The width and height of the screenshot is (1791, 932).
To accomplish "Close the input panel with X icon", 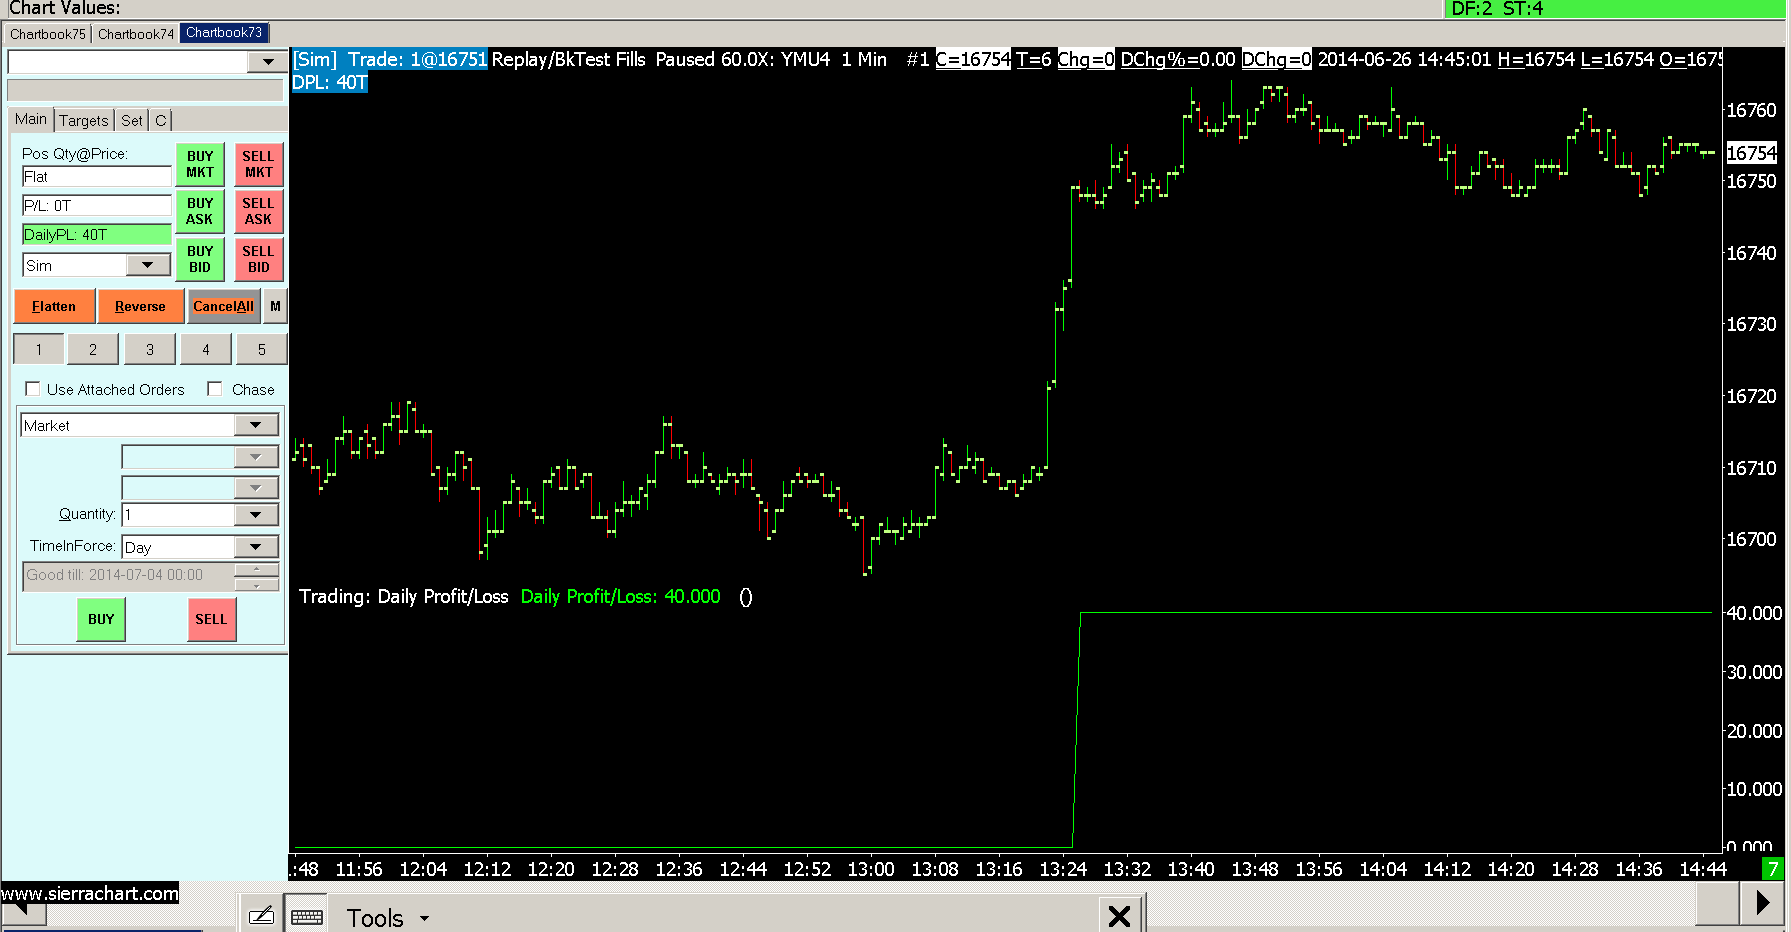I will click(x=1120, y=915).
